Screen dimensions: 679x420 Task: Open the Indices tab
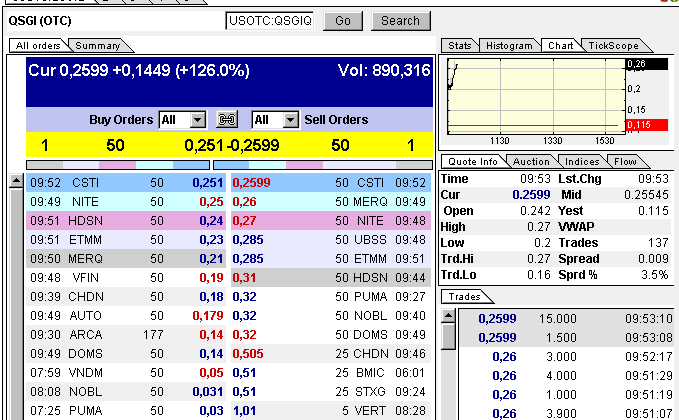(580, 161)
